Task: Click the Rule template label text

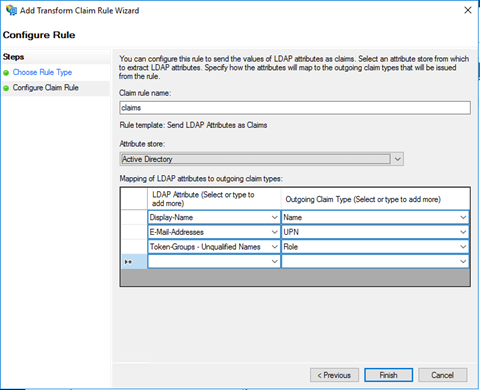Action: pos(193,125)
